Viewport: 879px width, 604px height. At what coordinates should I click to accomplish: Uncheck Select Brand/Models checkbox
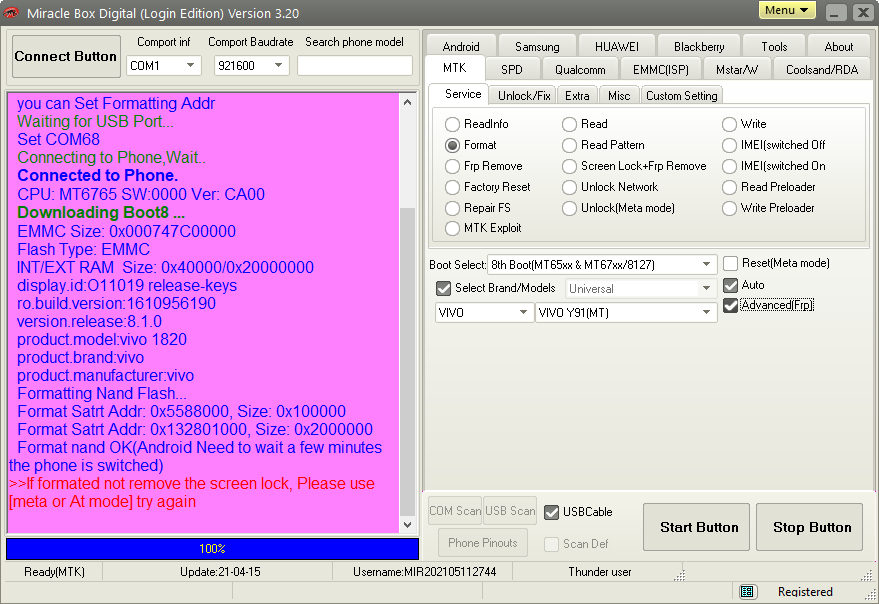(443, 288)
